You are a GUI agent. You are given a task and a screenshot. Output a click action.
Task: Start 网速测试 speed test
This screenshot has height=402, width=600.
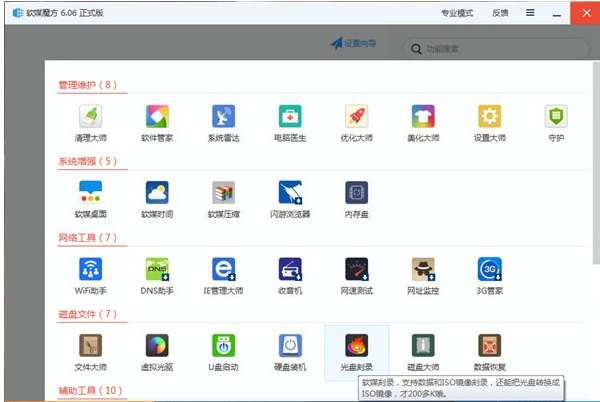click(357, 269)
